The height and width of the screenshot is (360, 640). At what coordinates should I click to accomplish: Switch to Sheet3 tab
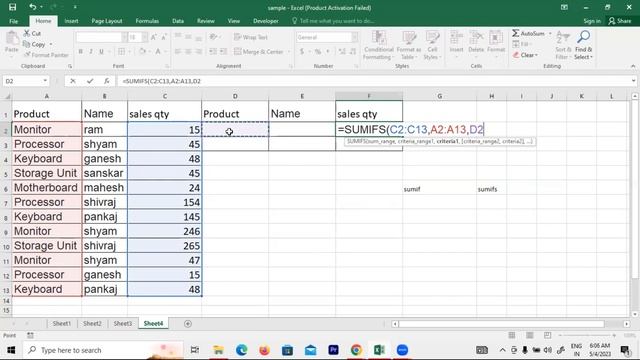[122, 323]
